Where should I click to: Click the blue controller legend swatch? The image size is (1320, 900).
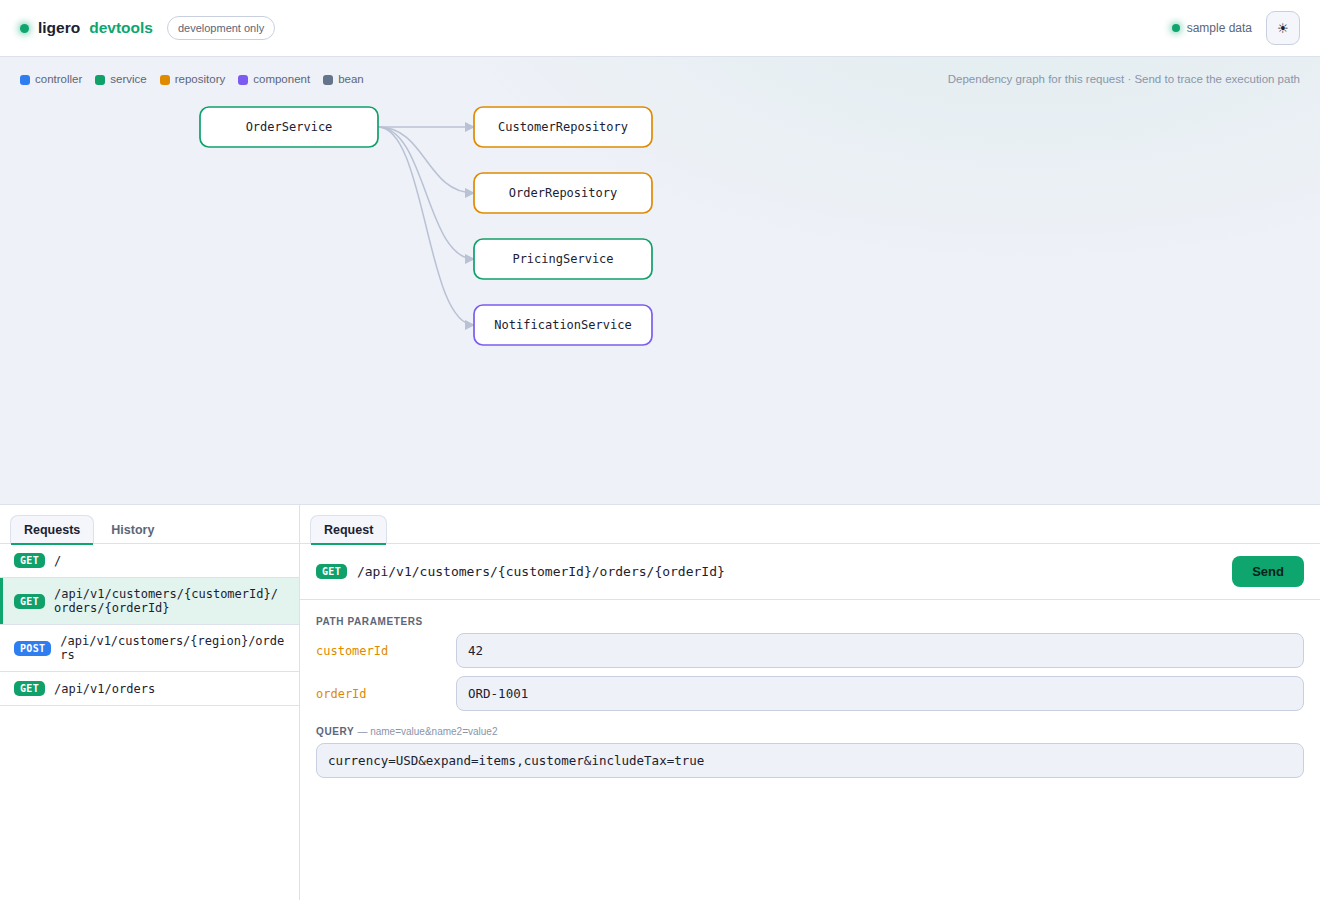[25, 80]
